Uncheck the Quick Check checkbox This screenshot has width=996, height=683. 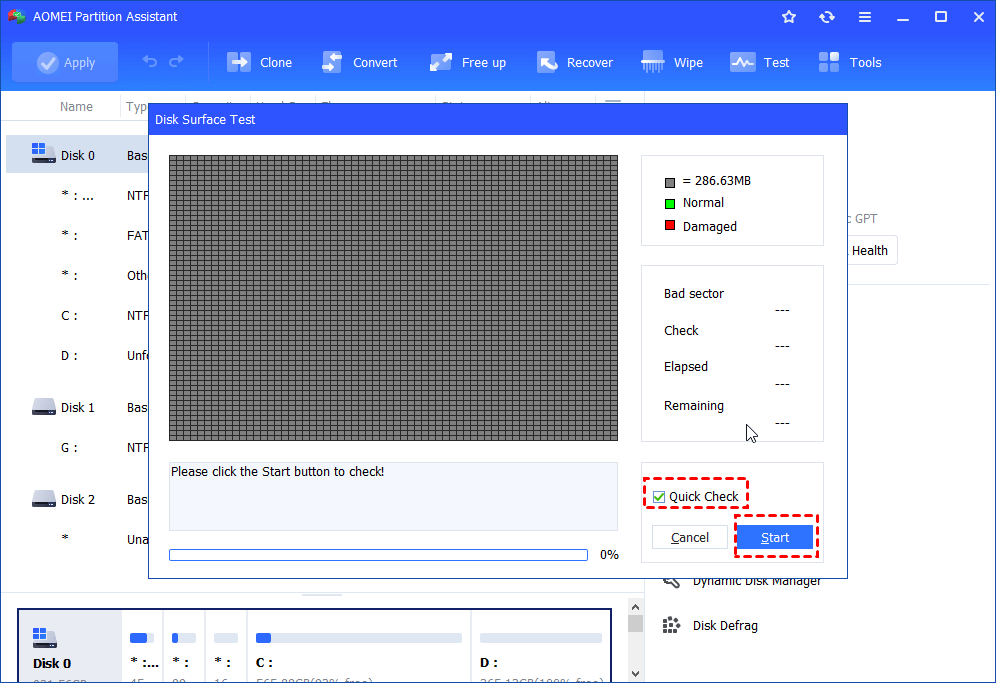(659, 497)
